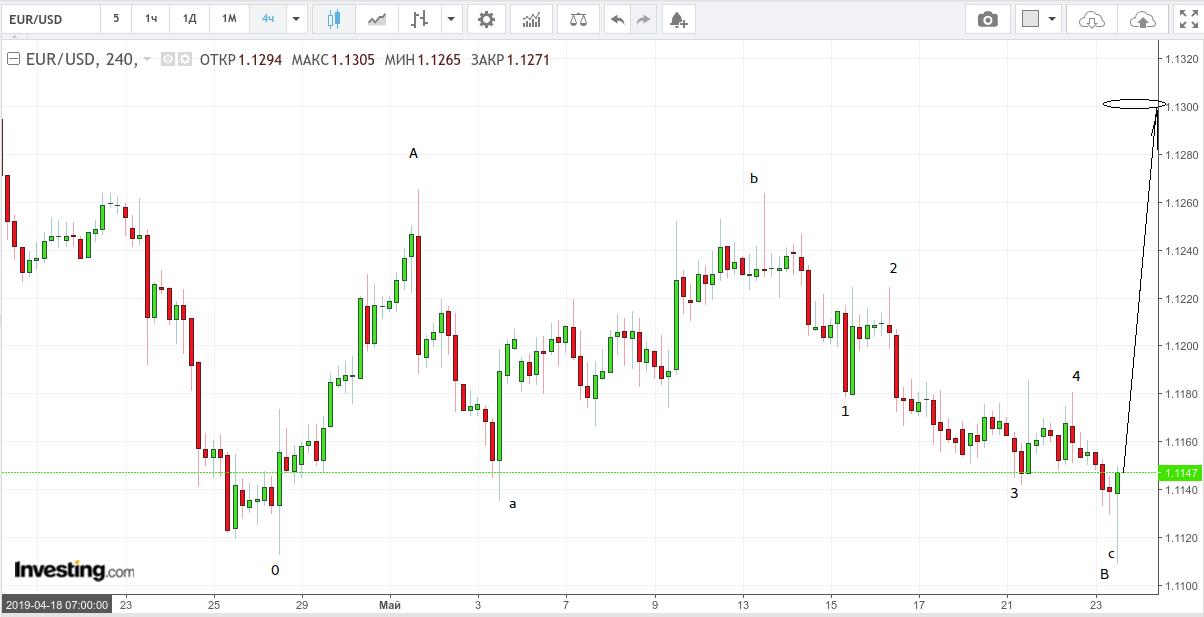Redo the chart action
Image resolution: width=1204 pixels, height=617 pixels.
[644, 19]
